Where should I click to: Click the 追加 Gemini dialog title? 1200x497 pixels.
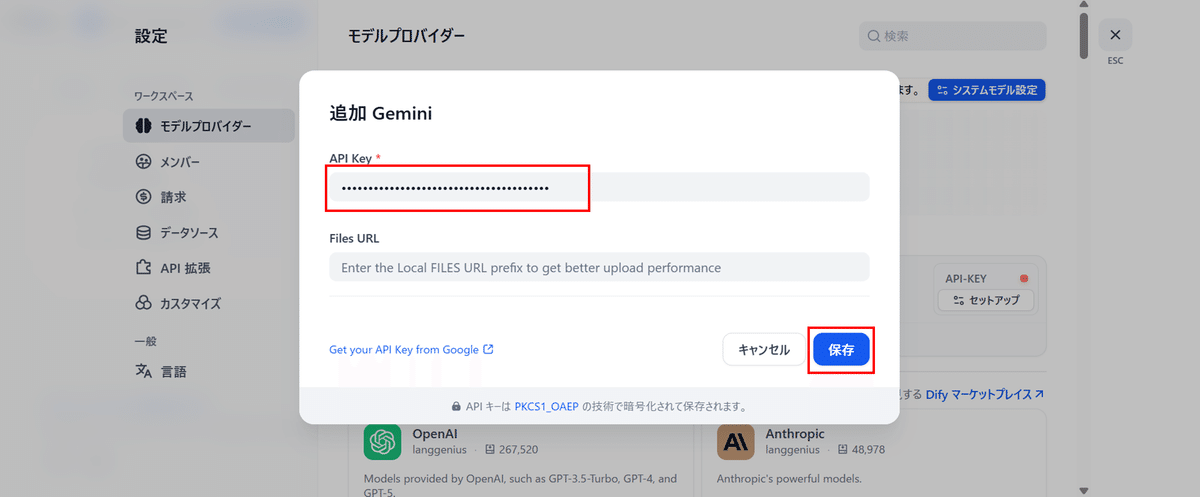click(x=381, y=113)
